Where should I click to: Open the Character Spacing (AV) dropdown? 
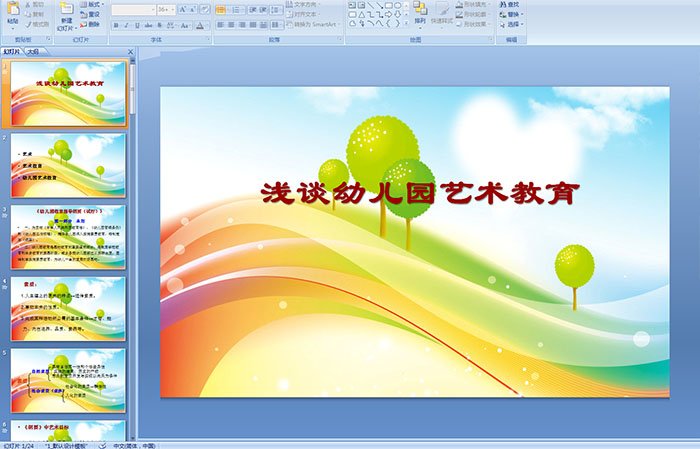tap(171, 25)
